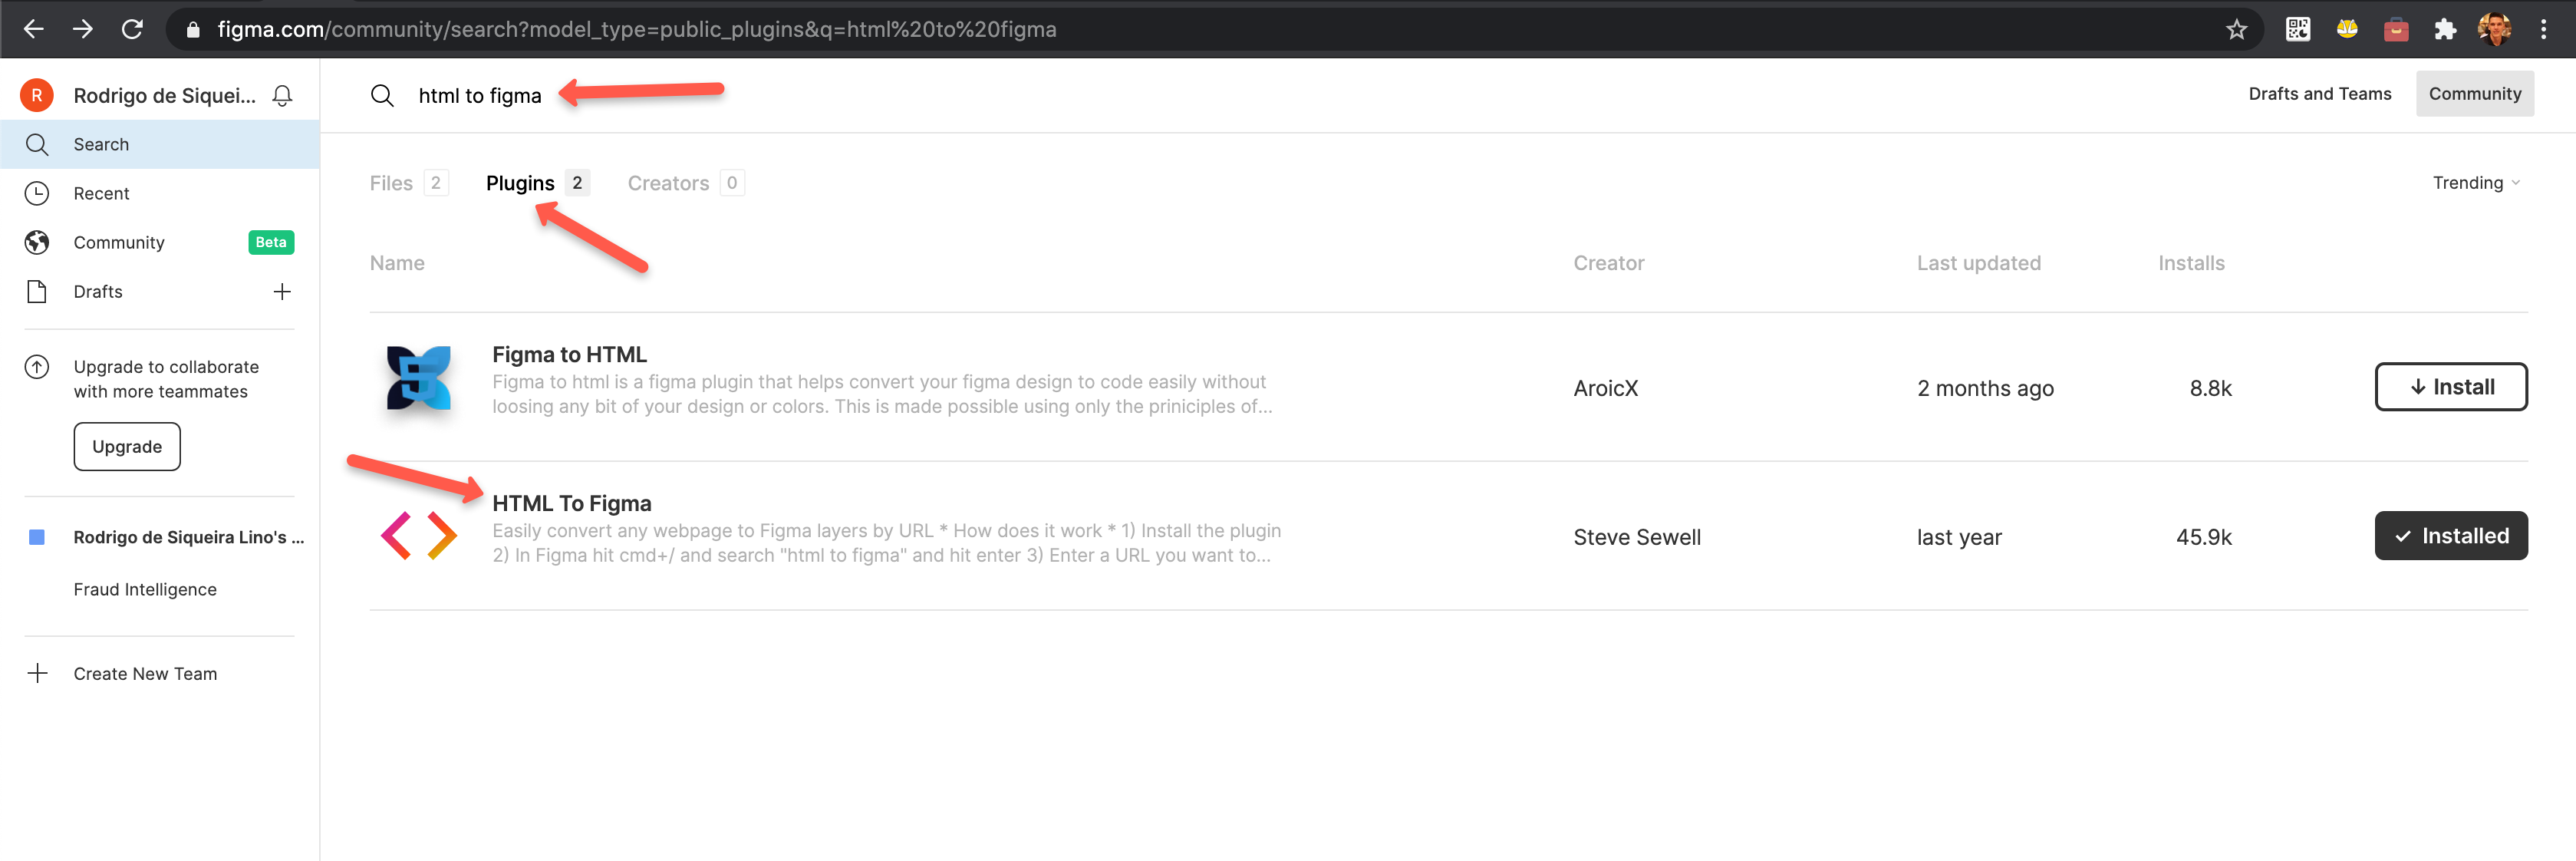Create a new team from the sidebar

[x=145, y=673]
